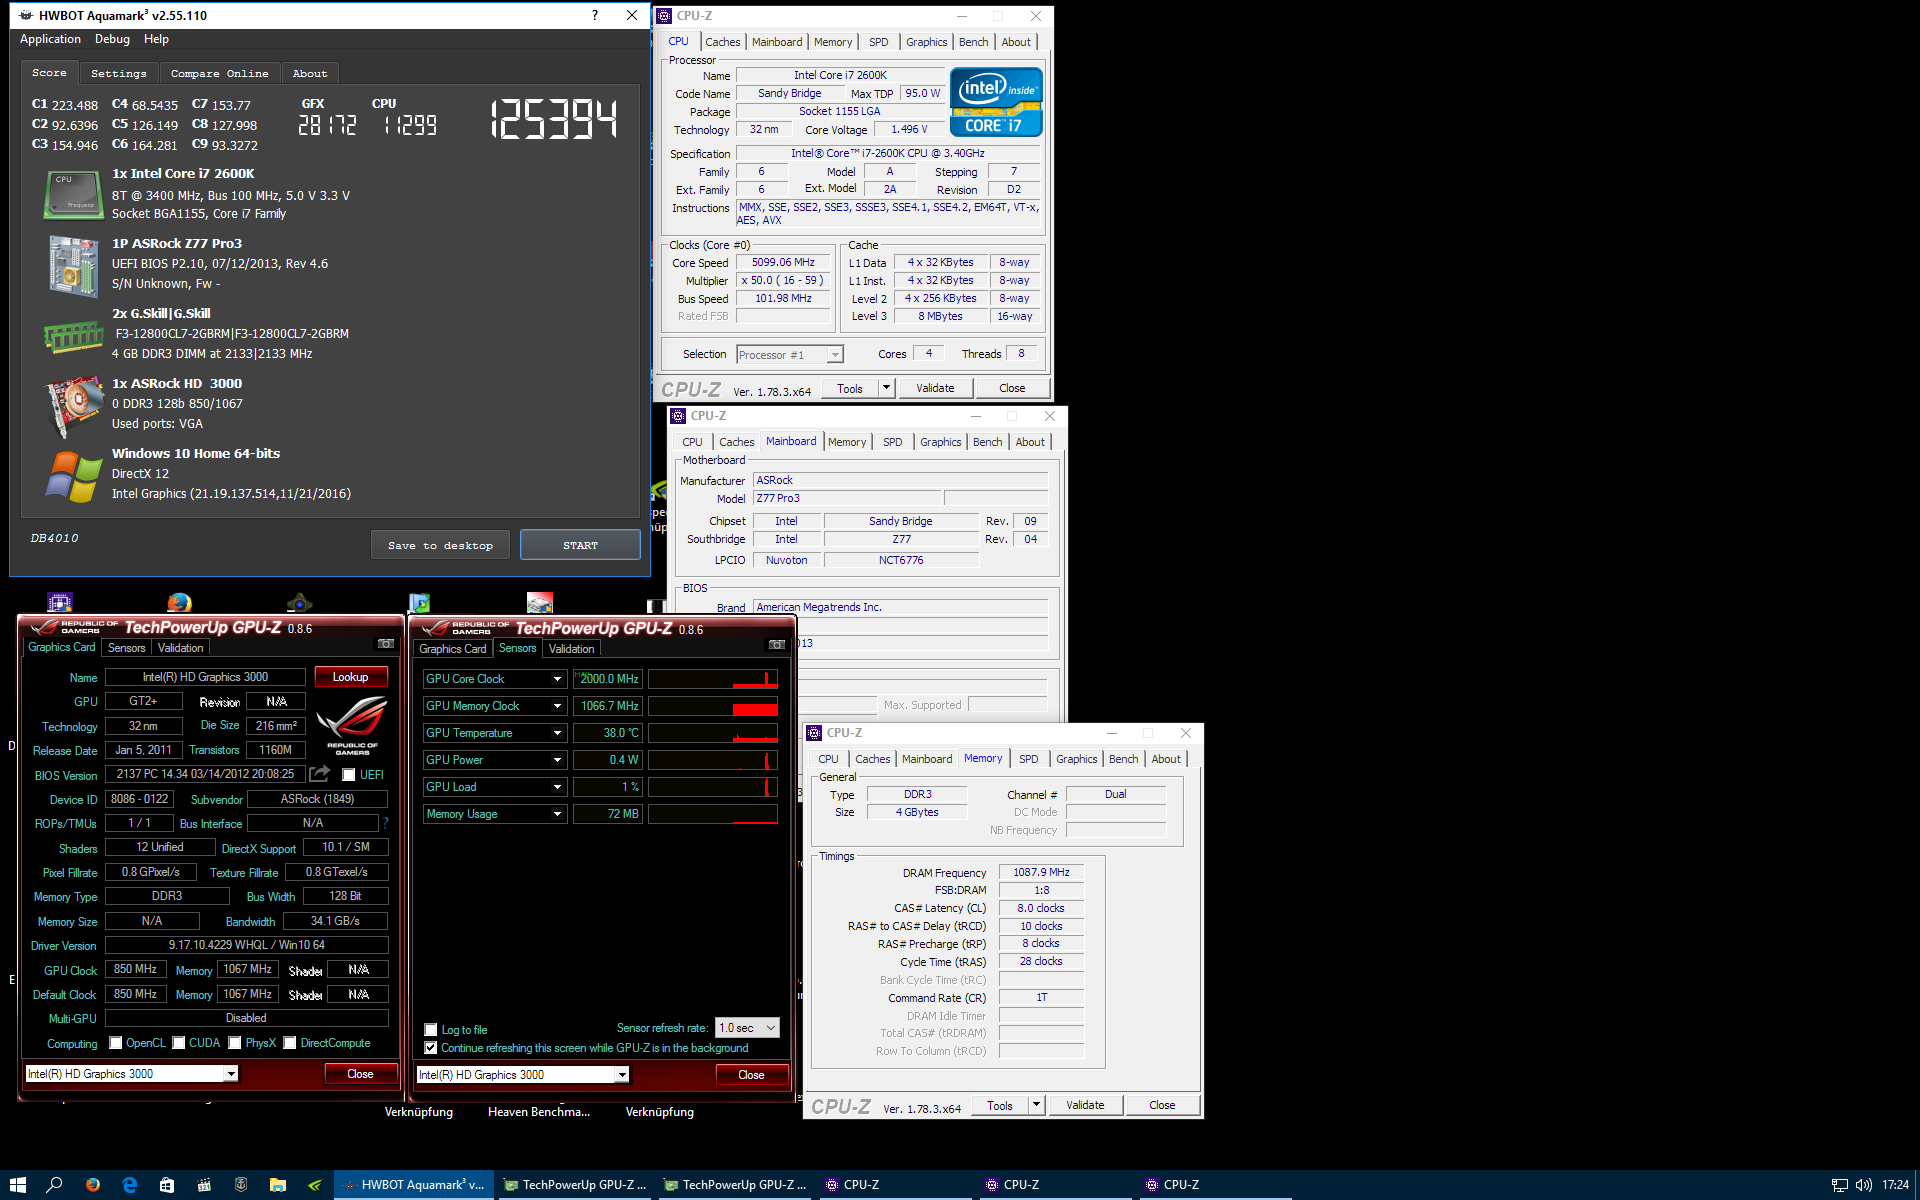This screenshot has height=1200, width=1920.
Task: Click the Intel Core i7 logo in CPU-Z
Action: [996, 101]
